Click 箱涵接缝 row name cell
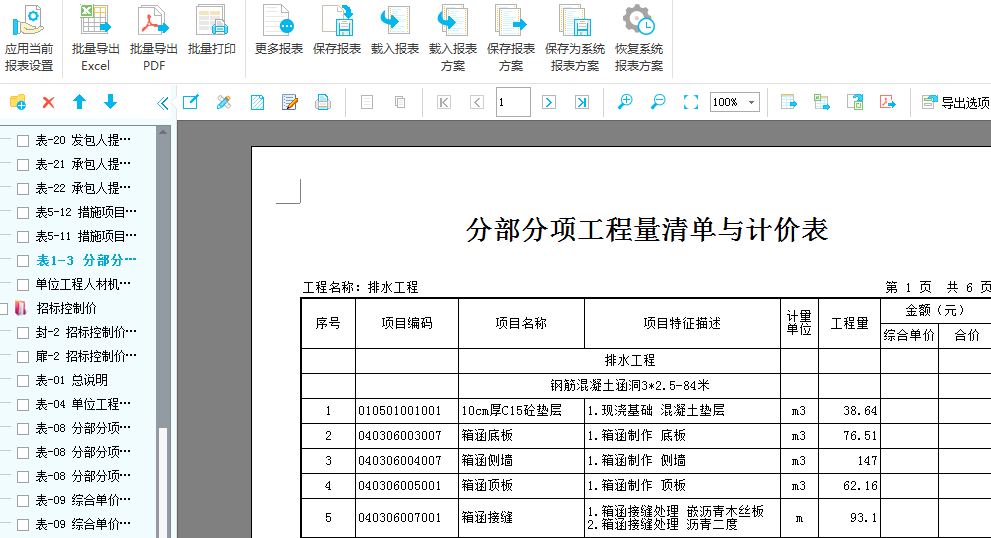The width and height of the screenshot is (991, 538). tap(521, 518)
